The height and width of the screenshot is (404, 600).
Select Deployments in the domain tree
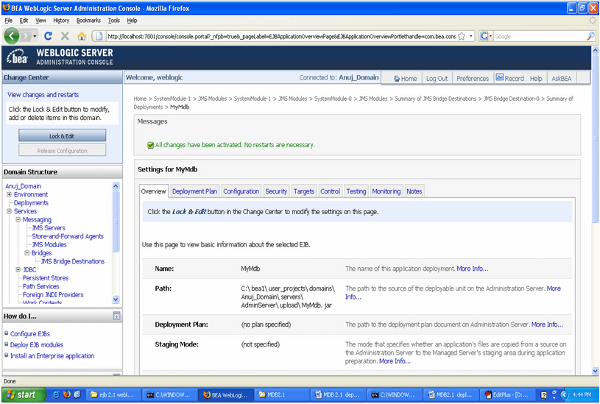coord(31,203)
